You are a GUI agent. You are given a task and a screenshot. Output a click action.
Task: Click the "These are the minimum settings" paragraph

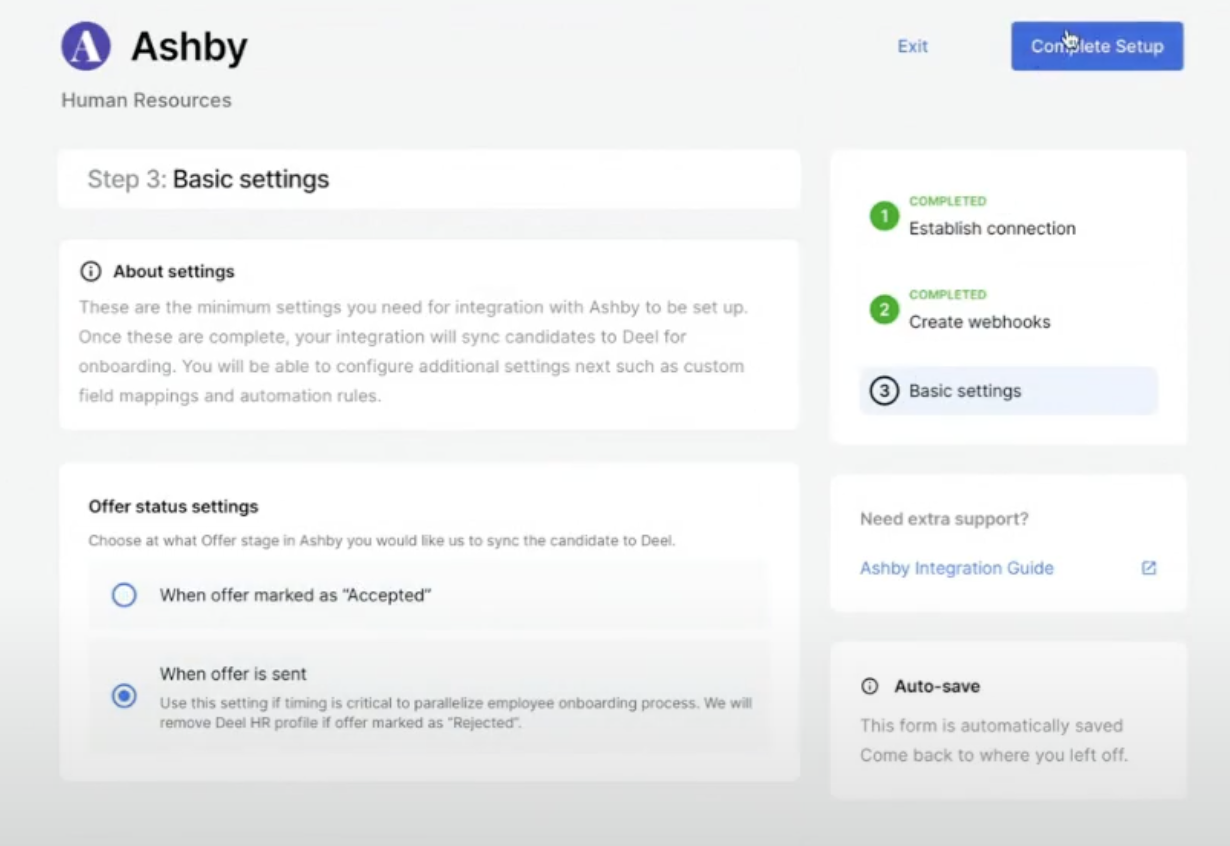pos(412,351)
